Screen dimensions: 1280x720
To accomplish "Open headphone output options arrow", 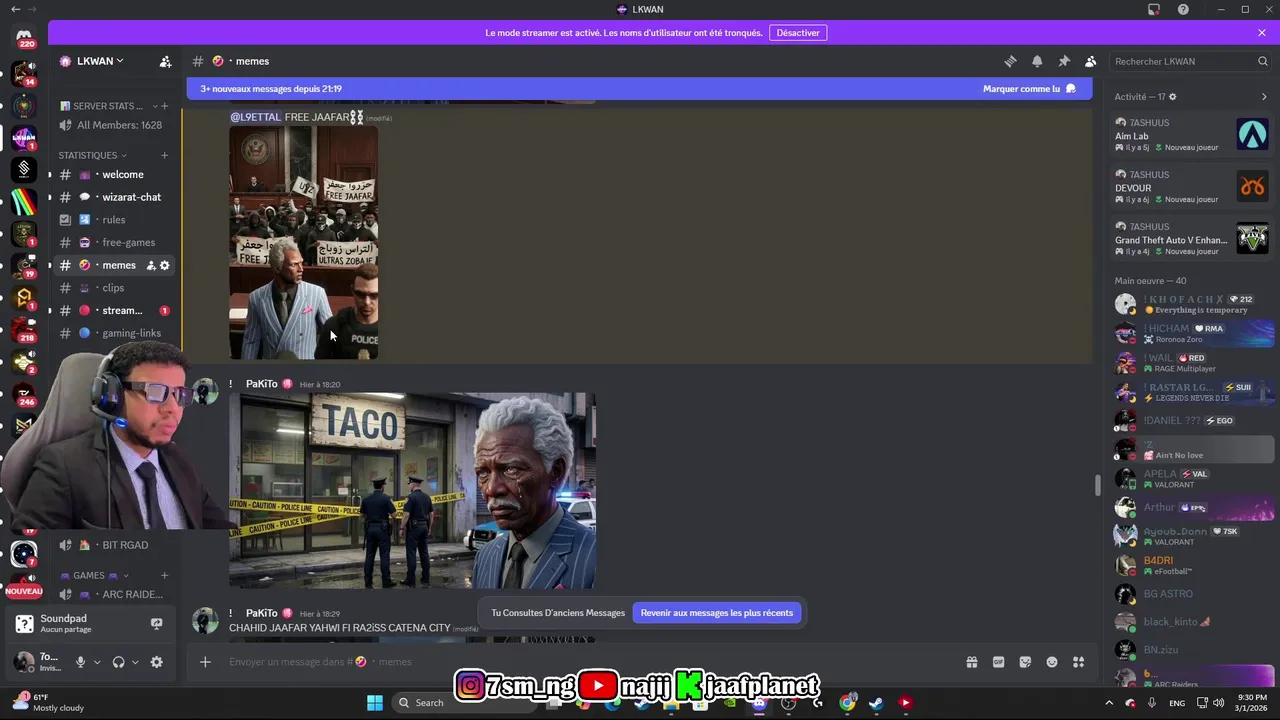I will [135, 662].
